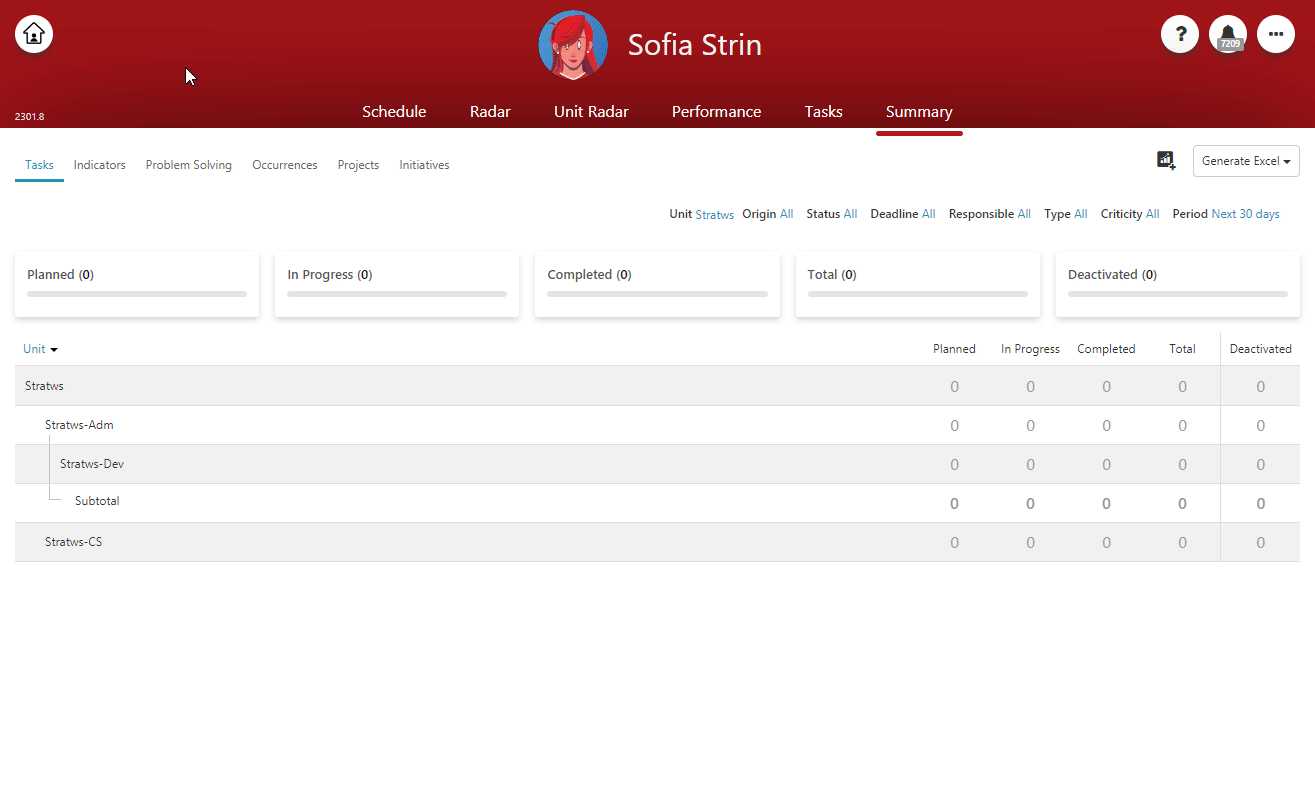Switch to the Schedule tab
The image size is (1315, 801).
(x=394, y=112)
